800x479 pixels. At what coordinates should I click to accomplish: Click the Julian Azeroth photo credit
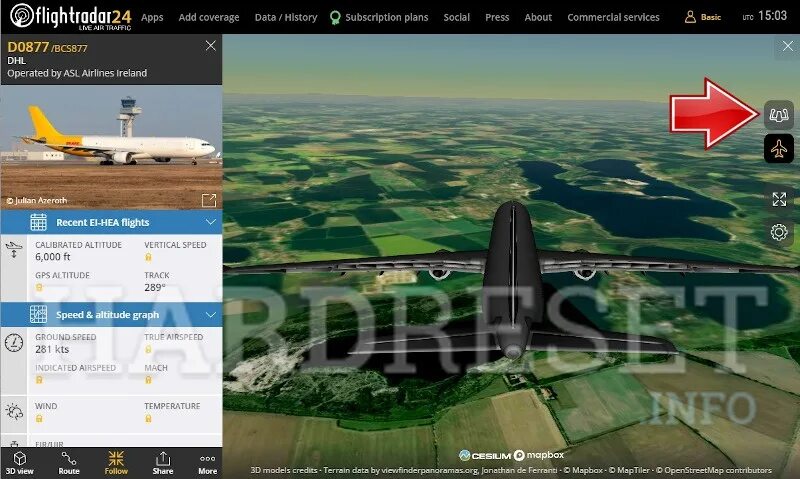(x=36, y=200)
